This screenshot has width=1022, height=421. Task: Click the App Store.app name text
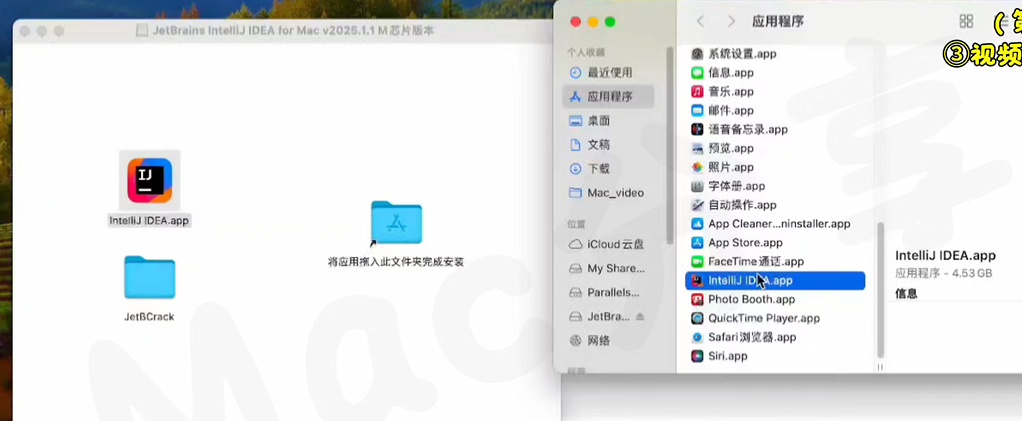tap(745, 243)
